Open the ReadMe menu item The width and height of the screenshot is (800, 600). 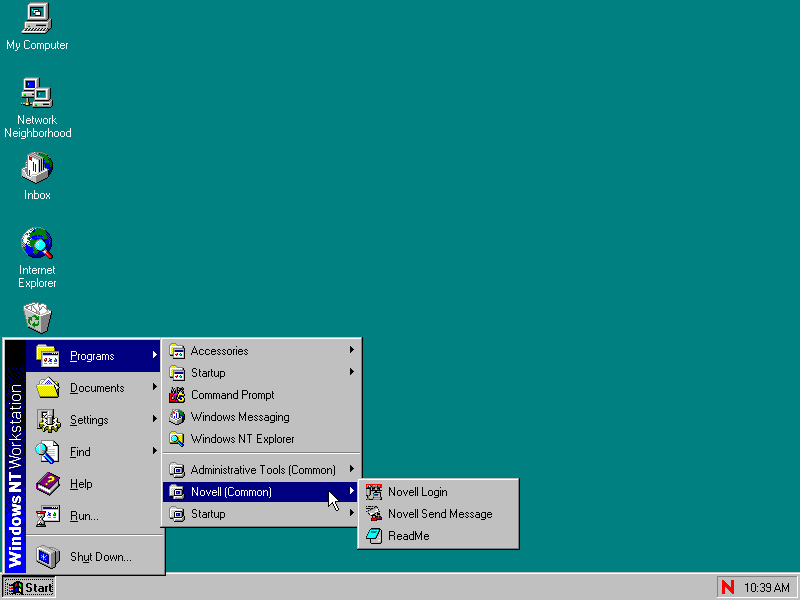point(438,536)
